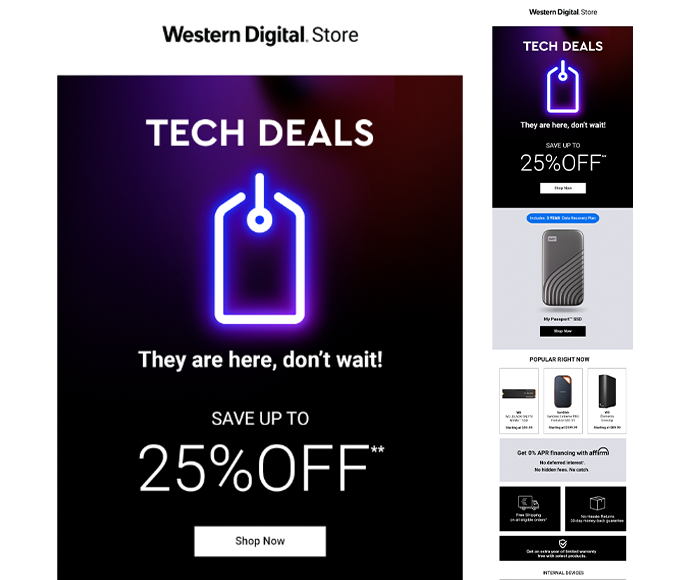Click the 0% APR financing banner
Image resolution: width=690 pixels, height=580 pixels.
pos(563,460)
